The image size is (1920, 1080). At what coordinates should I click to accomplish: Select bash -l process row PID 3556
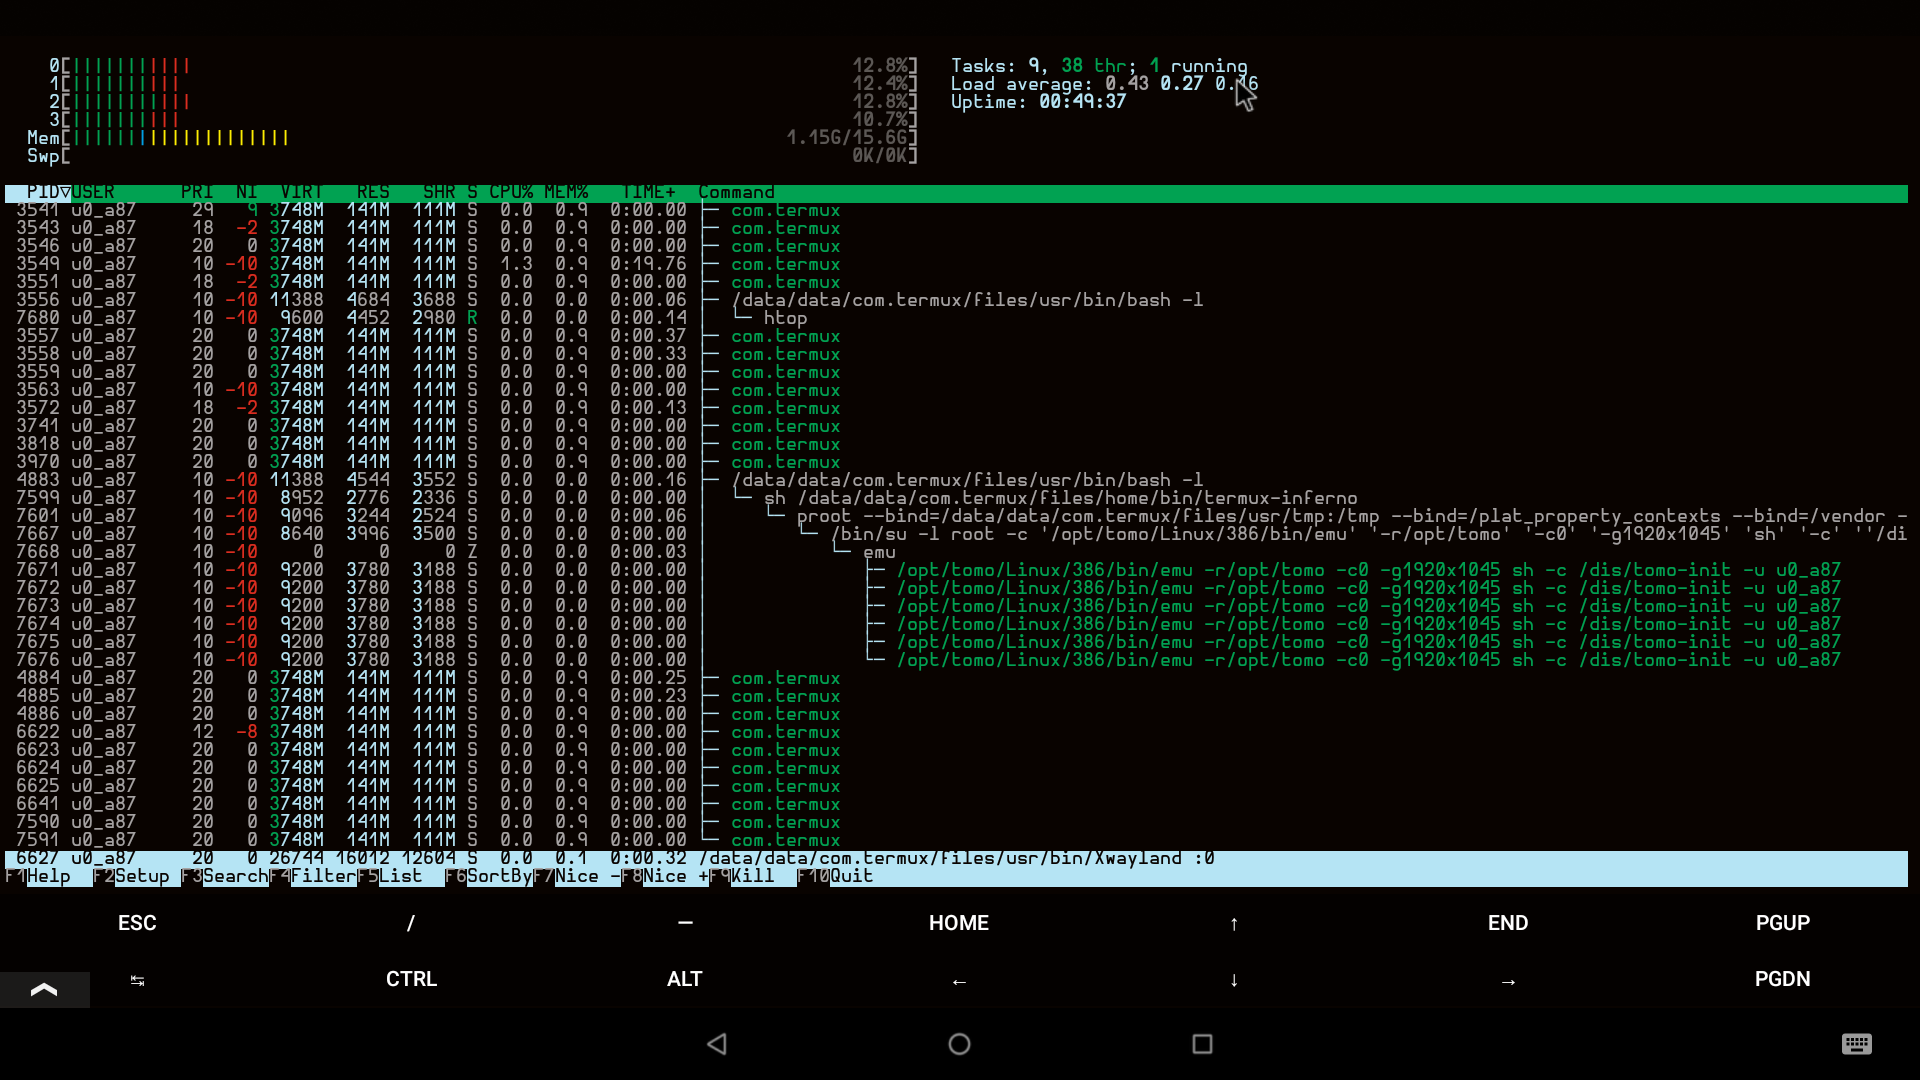pos(956,300)
